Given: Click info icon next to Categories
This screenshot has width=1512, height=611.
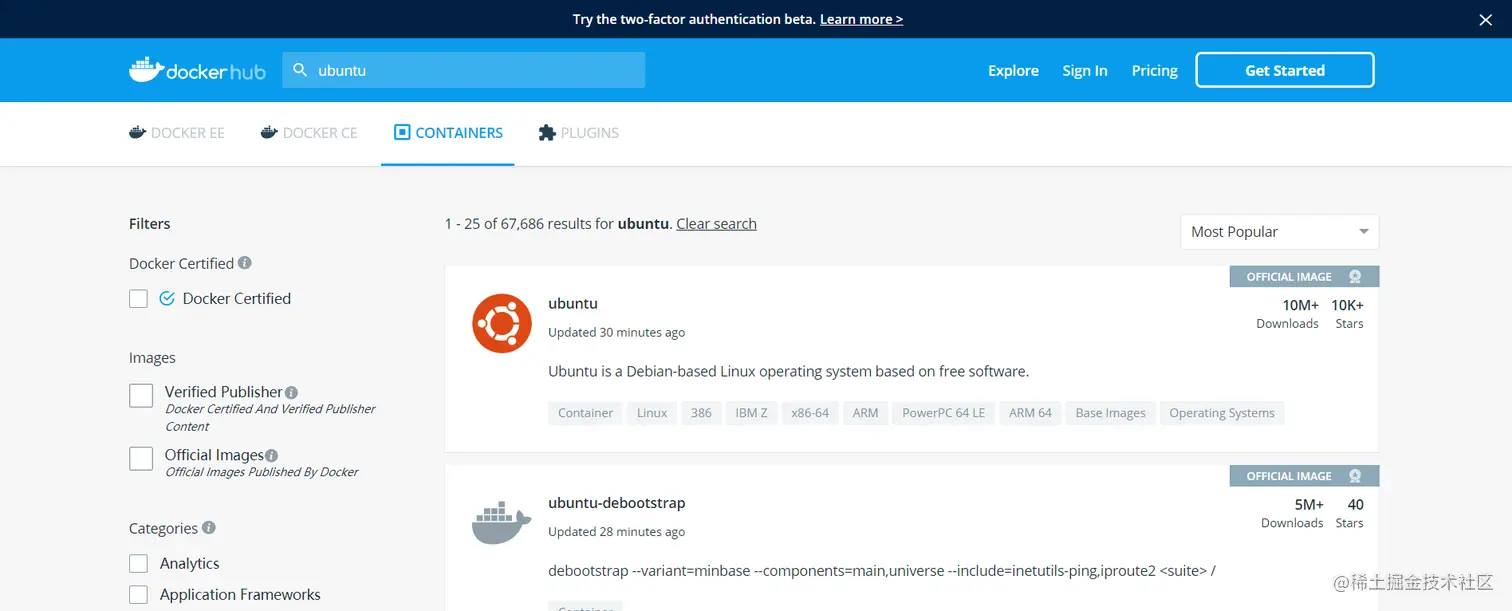Looking at the screenshot, I should tap(209, 527).
